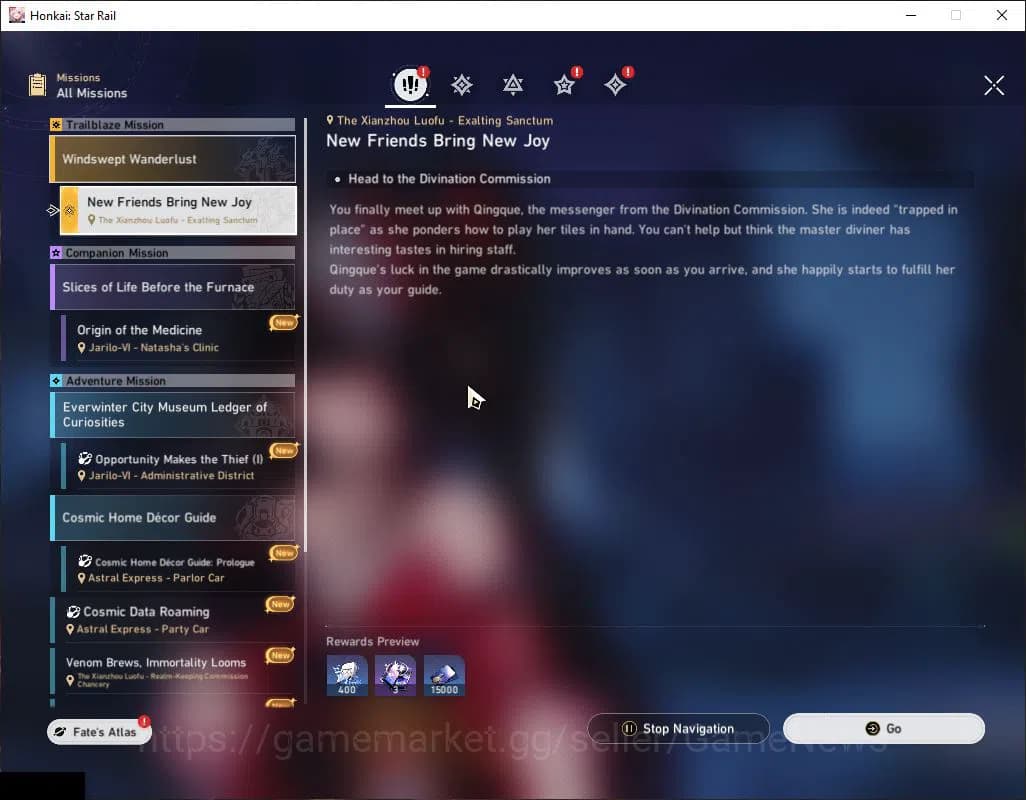Screen dimensions: 1026x800
Task: View the 15000 credits reward icon
Action: [444, 675]
